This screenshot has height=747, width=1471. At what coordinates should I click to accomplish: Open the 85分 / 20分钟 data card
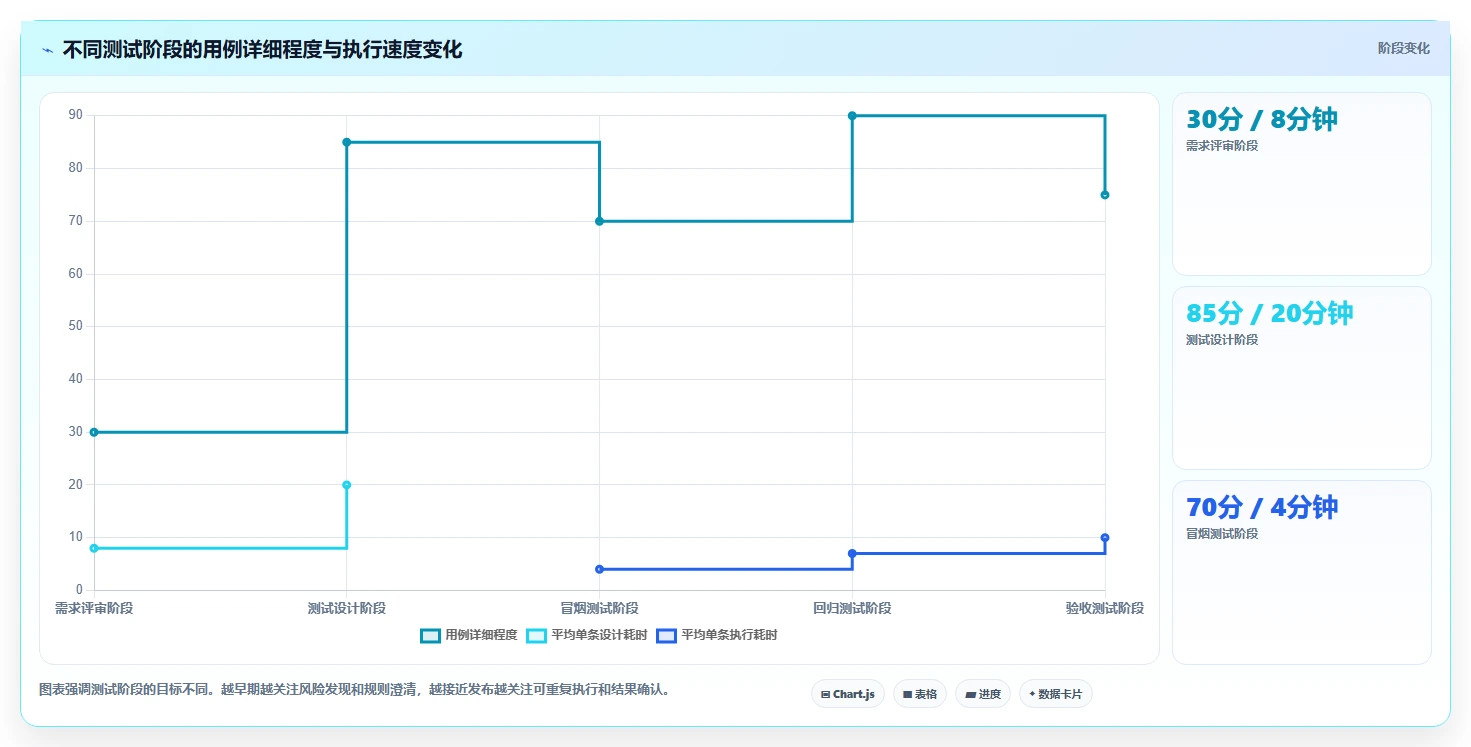coord(1301,378)
